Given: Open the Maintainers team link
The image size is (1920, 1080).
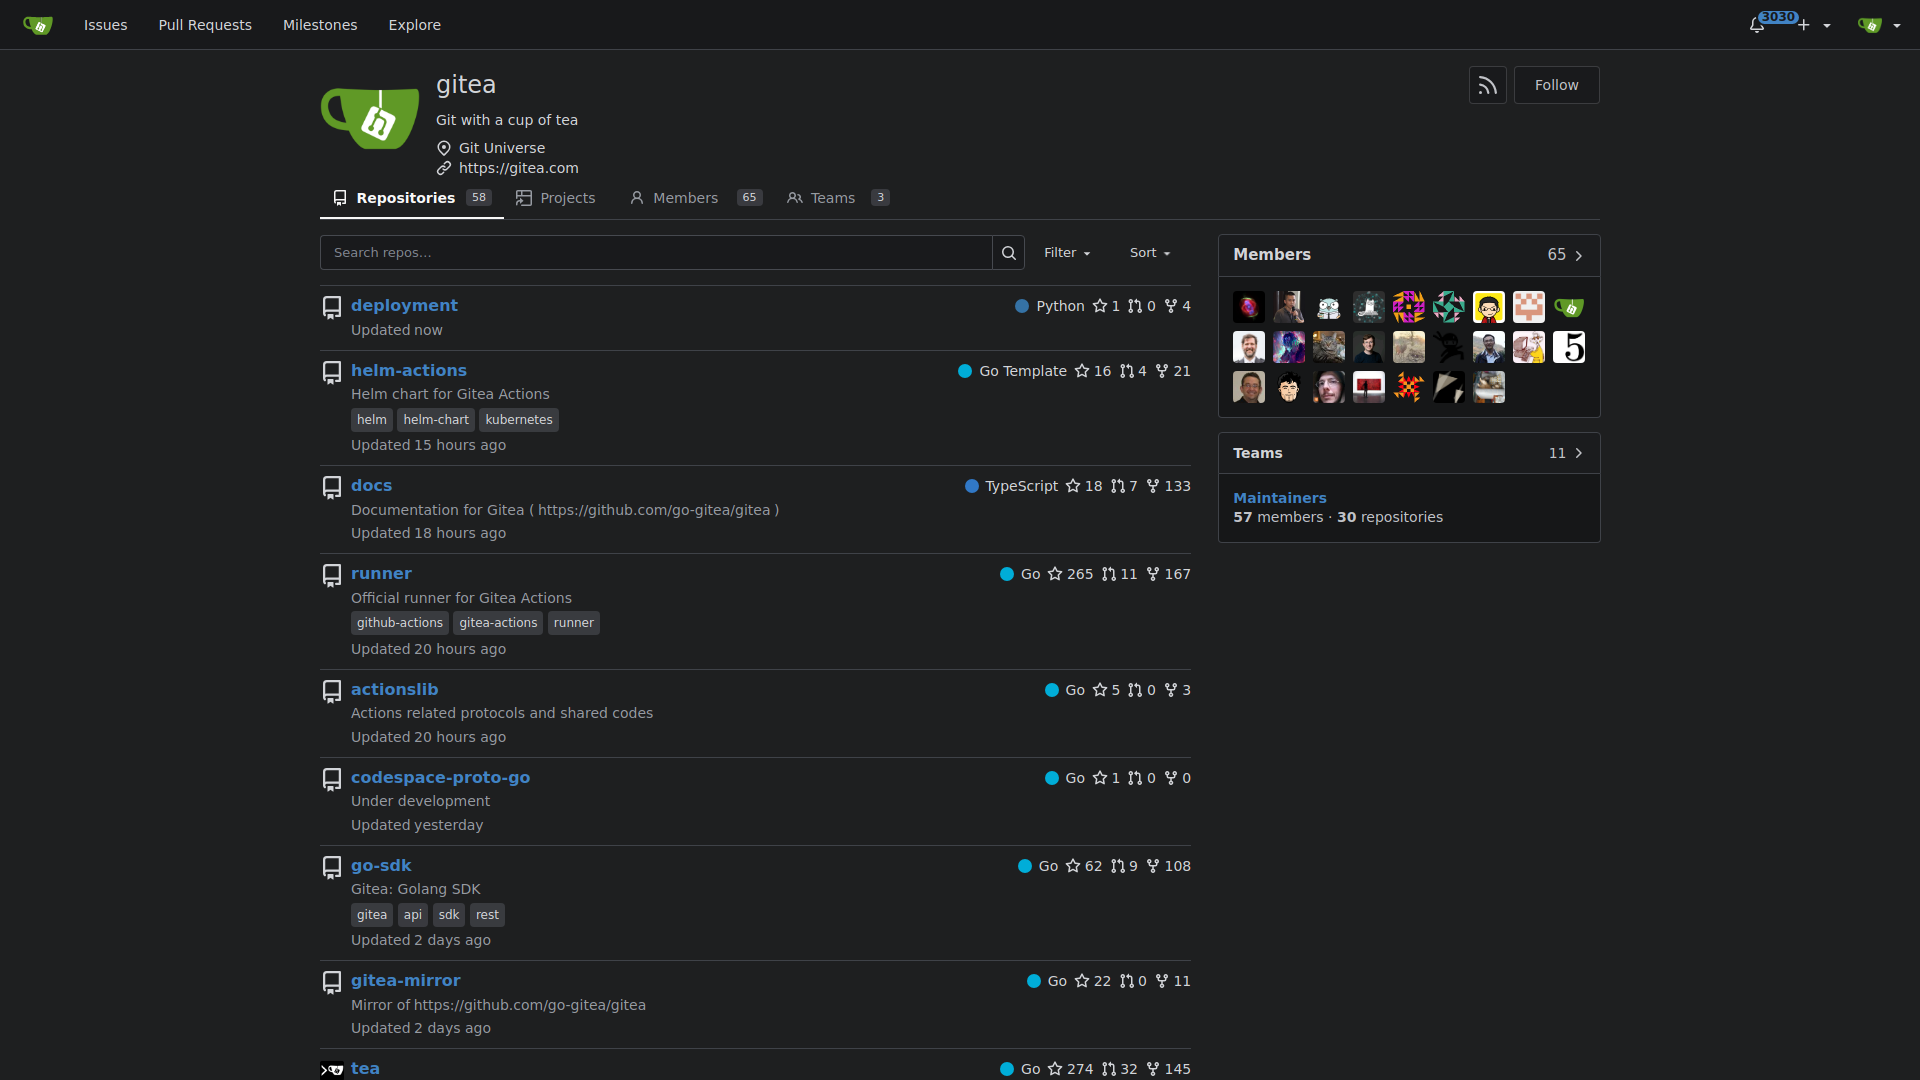Looking at the screenshot, I should (1279, 498).
